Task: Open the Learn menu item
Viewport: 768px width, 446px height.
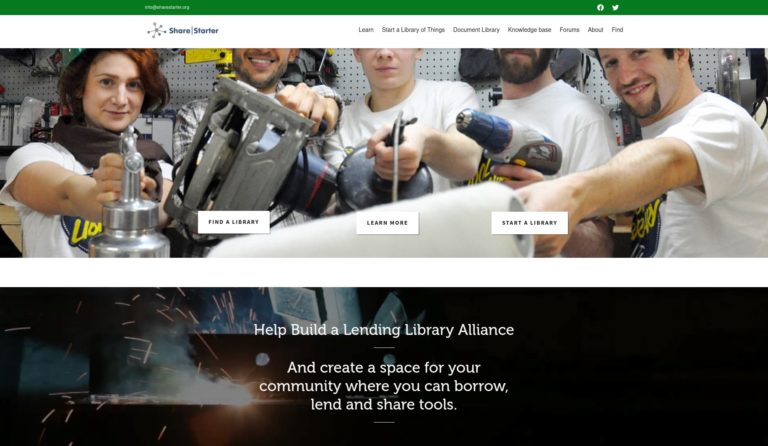Action: point(366,30)
